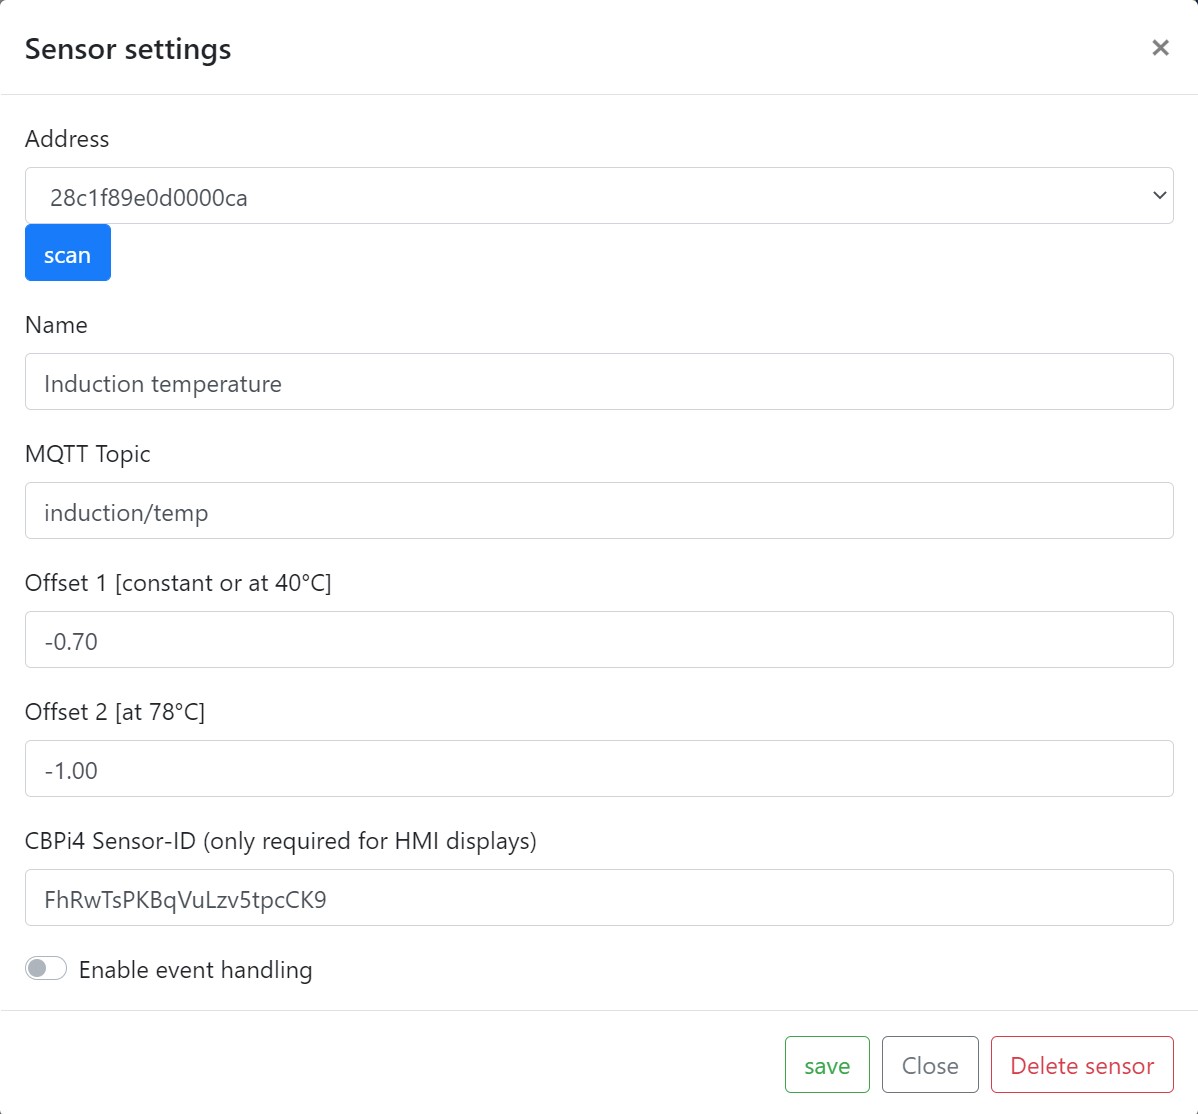Click the "MQTT Topic" label
Image resolution: width=1198 pixels, height=1114 pixels.
pyautogui.click(x=88, y=454)
